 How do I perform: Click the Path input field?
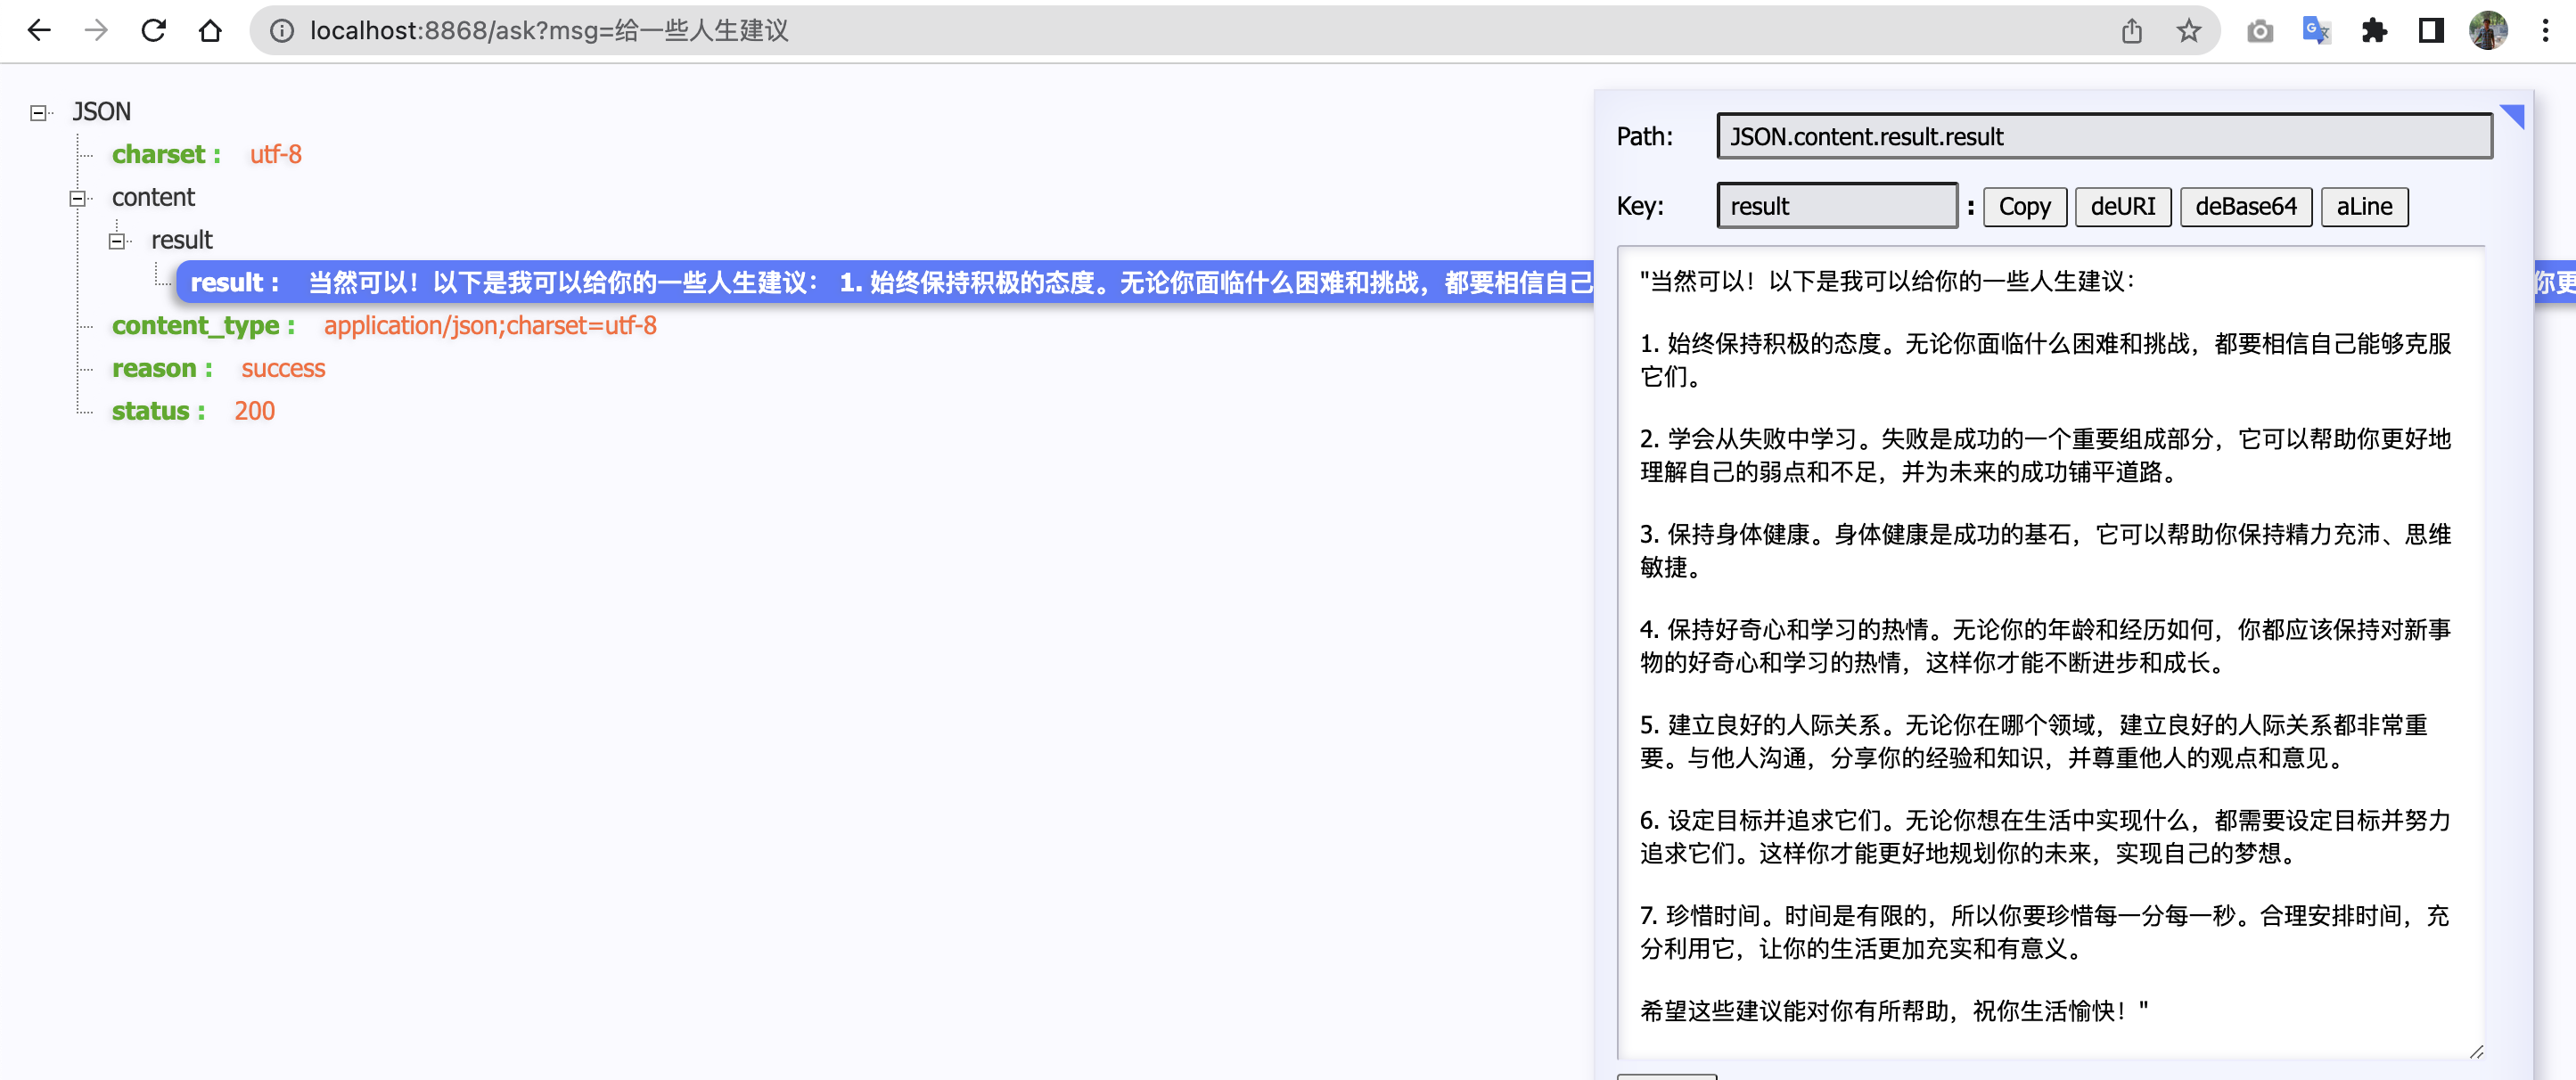click(x=2103, y=136)
